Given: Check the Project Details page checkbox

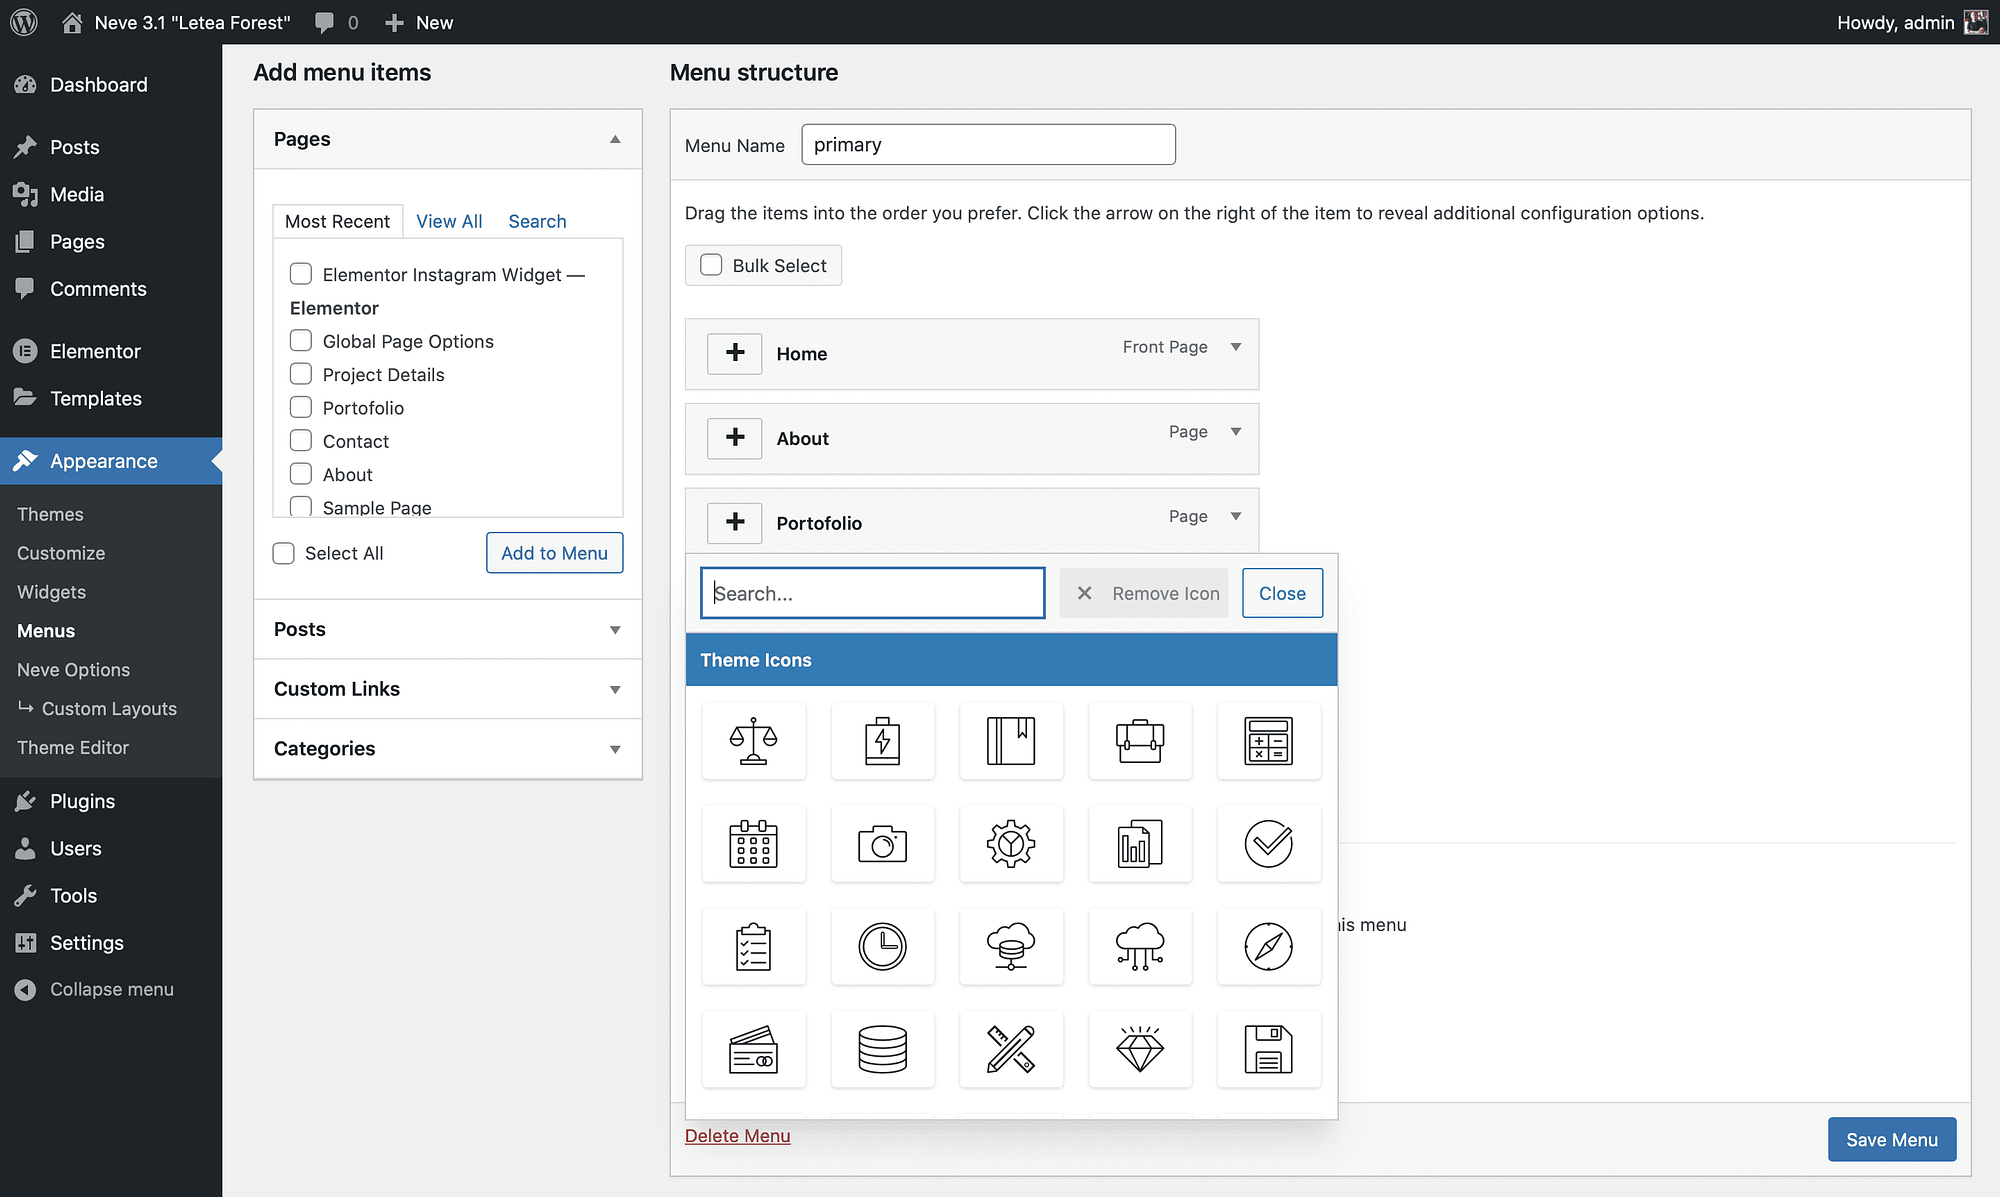Looking at the screenshot, I should pos(301,374).
